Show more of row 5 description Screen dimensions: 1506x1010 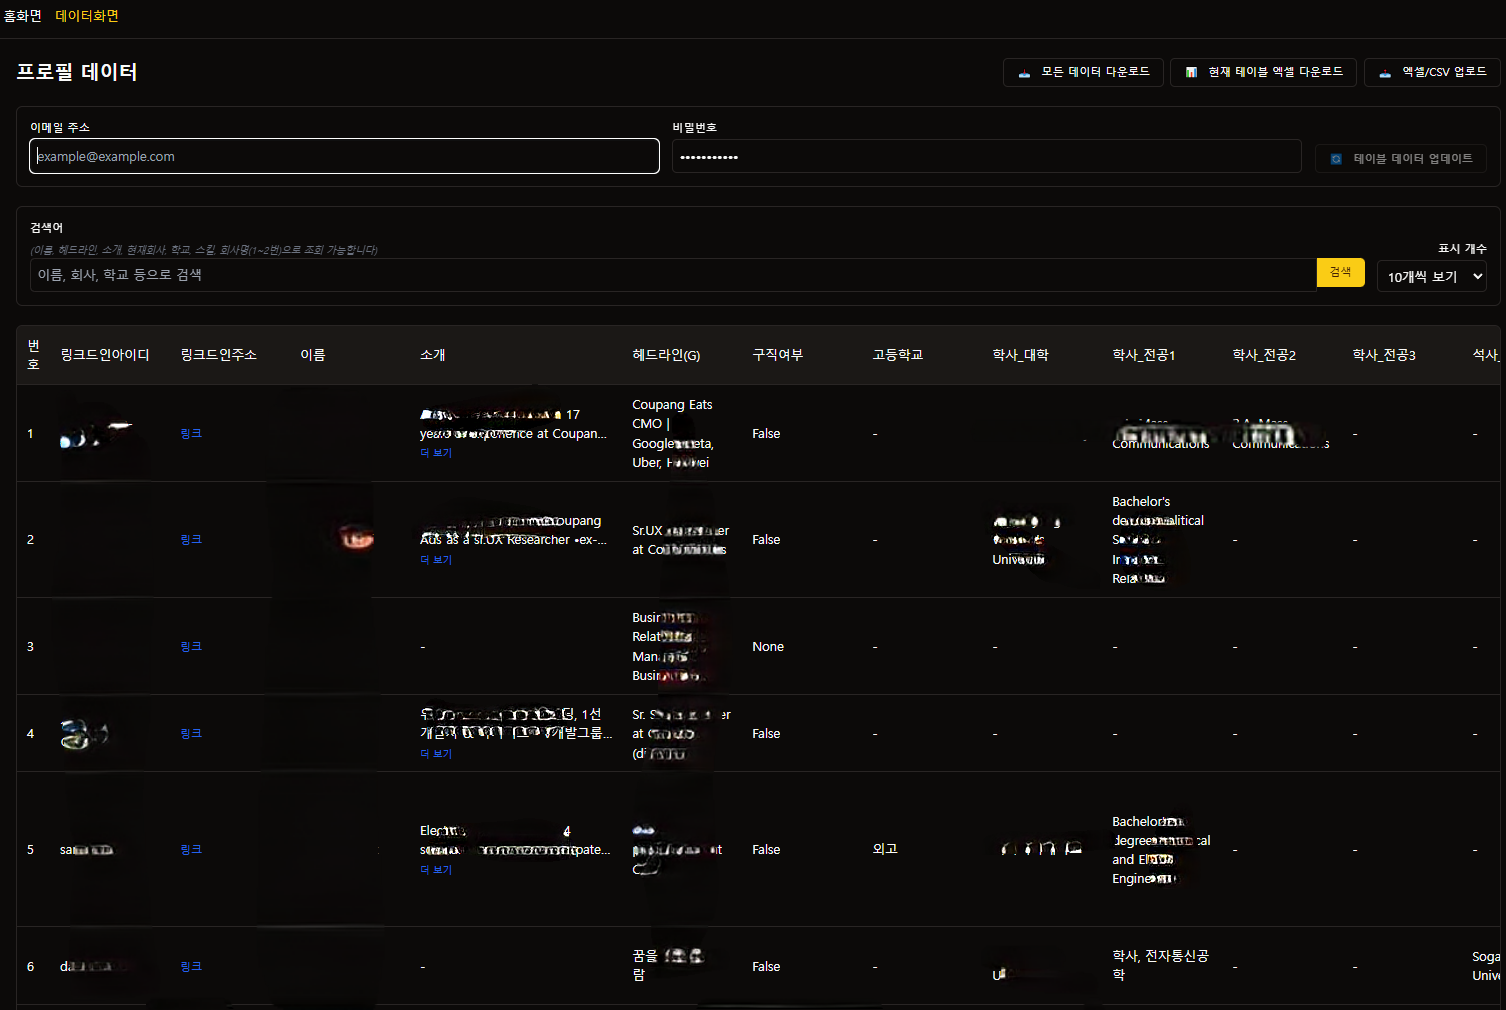tap(436, 870)
